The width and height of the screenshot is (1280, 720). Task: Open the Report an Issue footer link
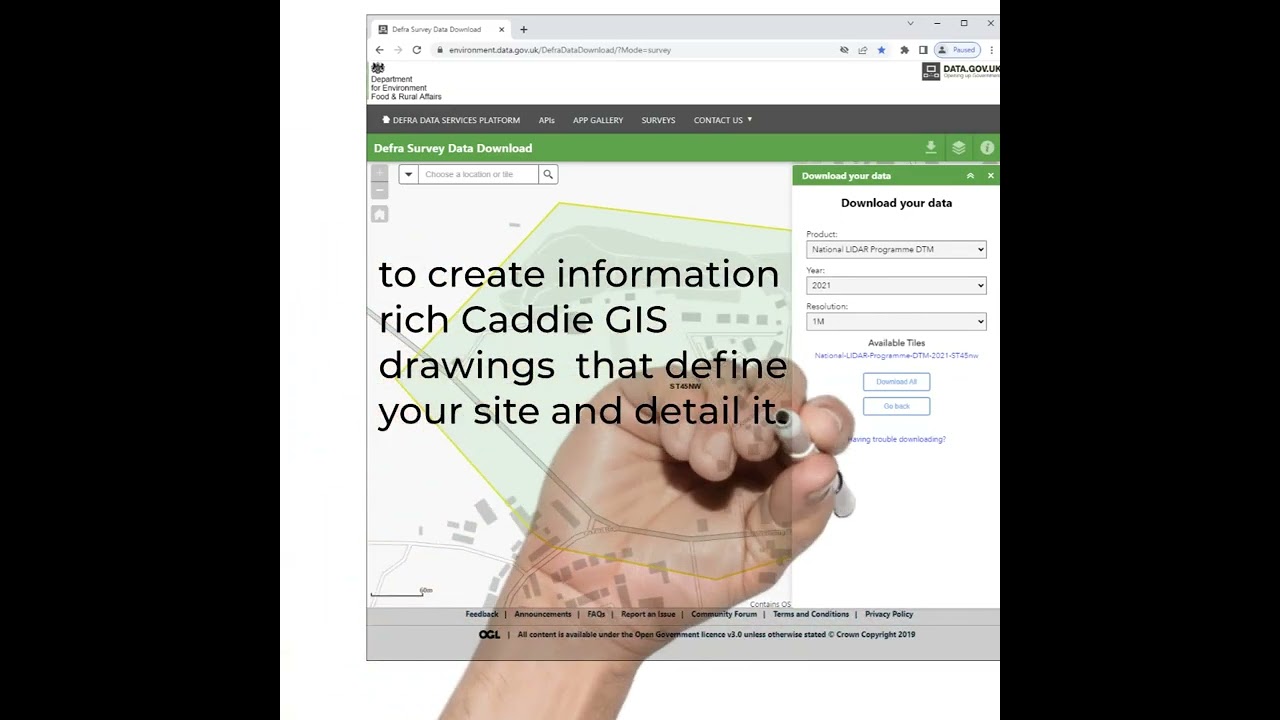coord(648,614)
